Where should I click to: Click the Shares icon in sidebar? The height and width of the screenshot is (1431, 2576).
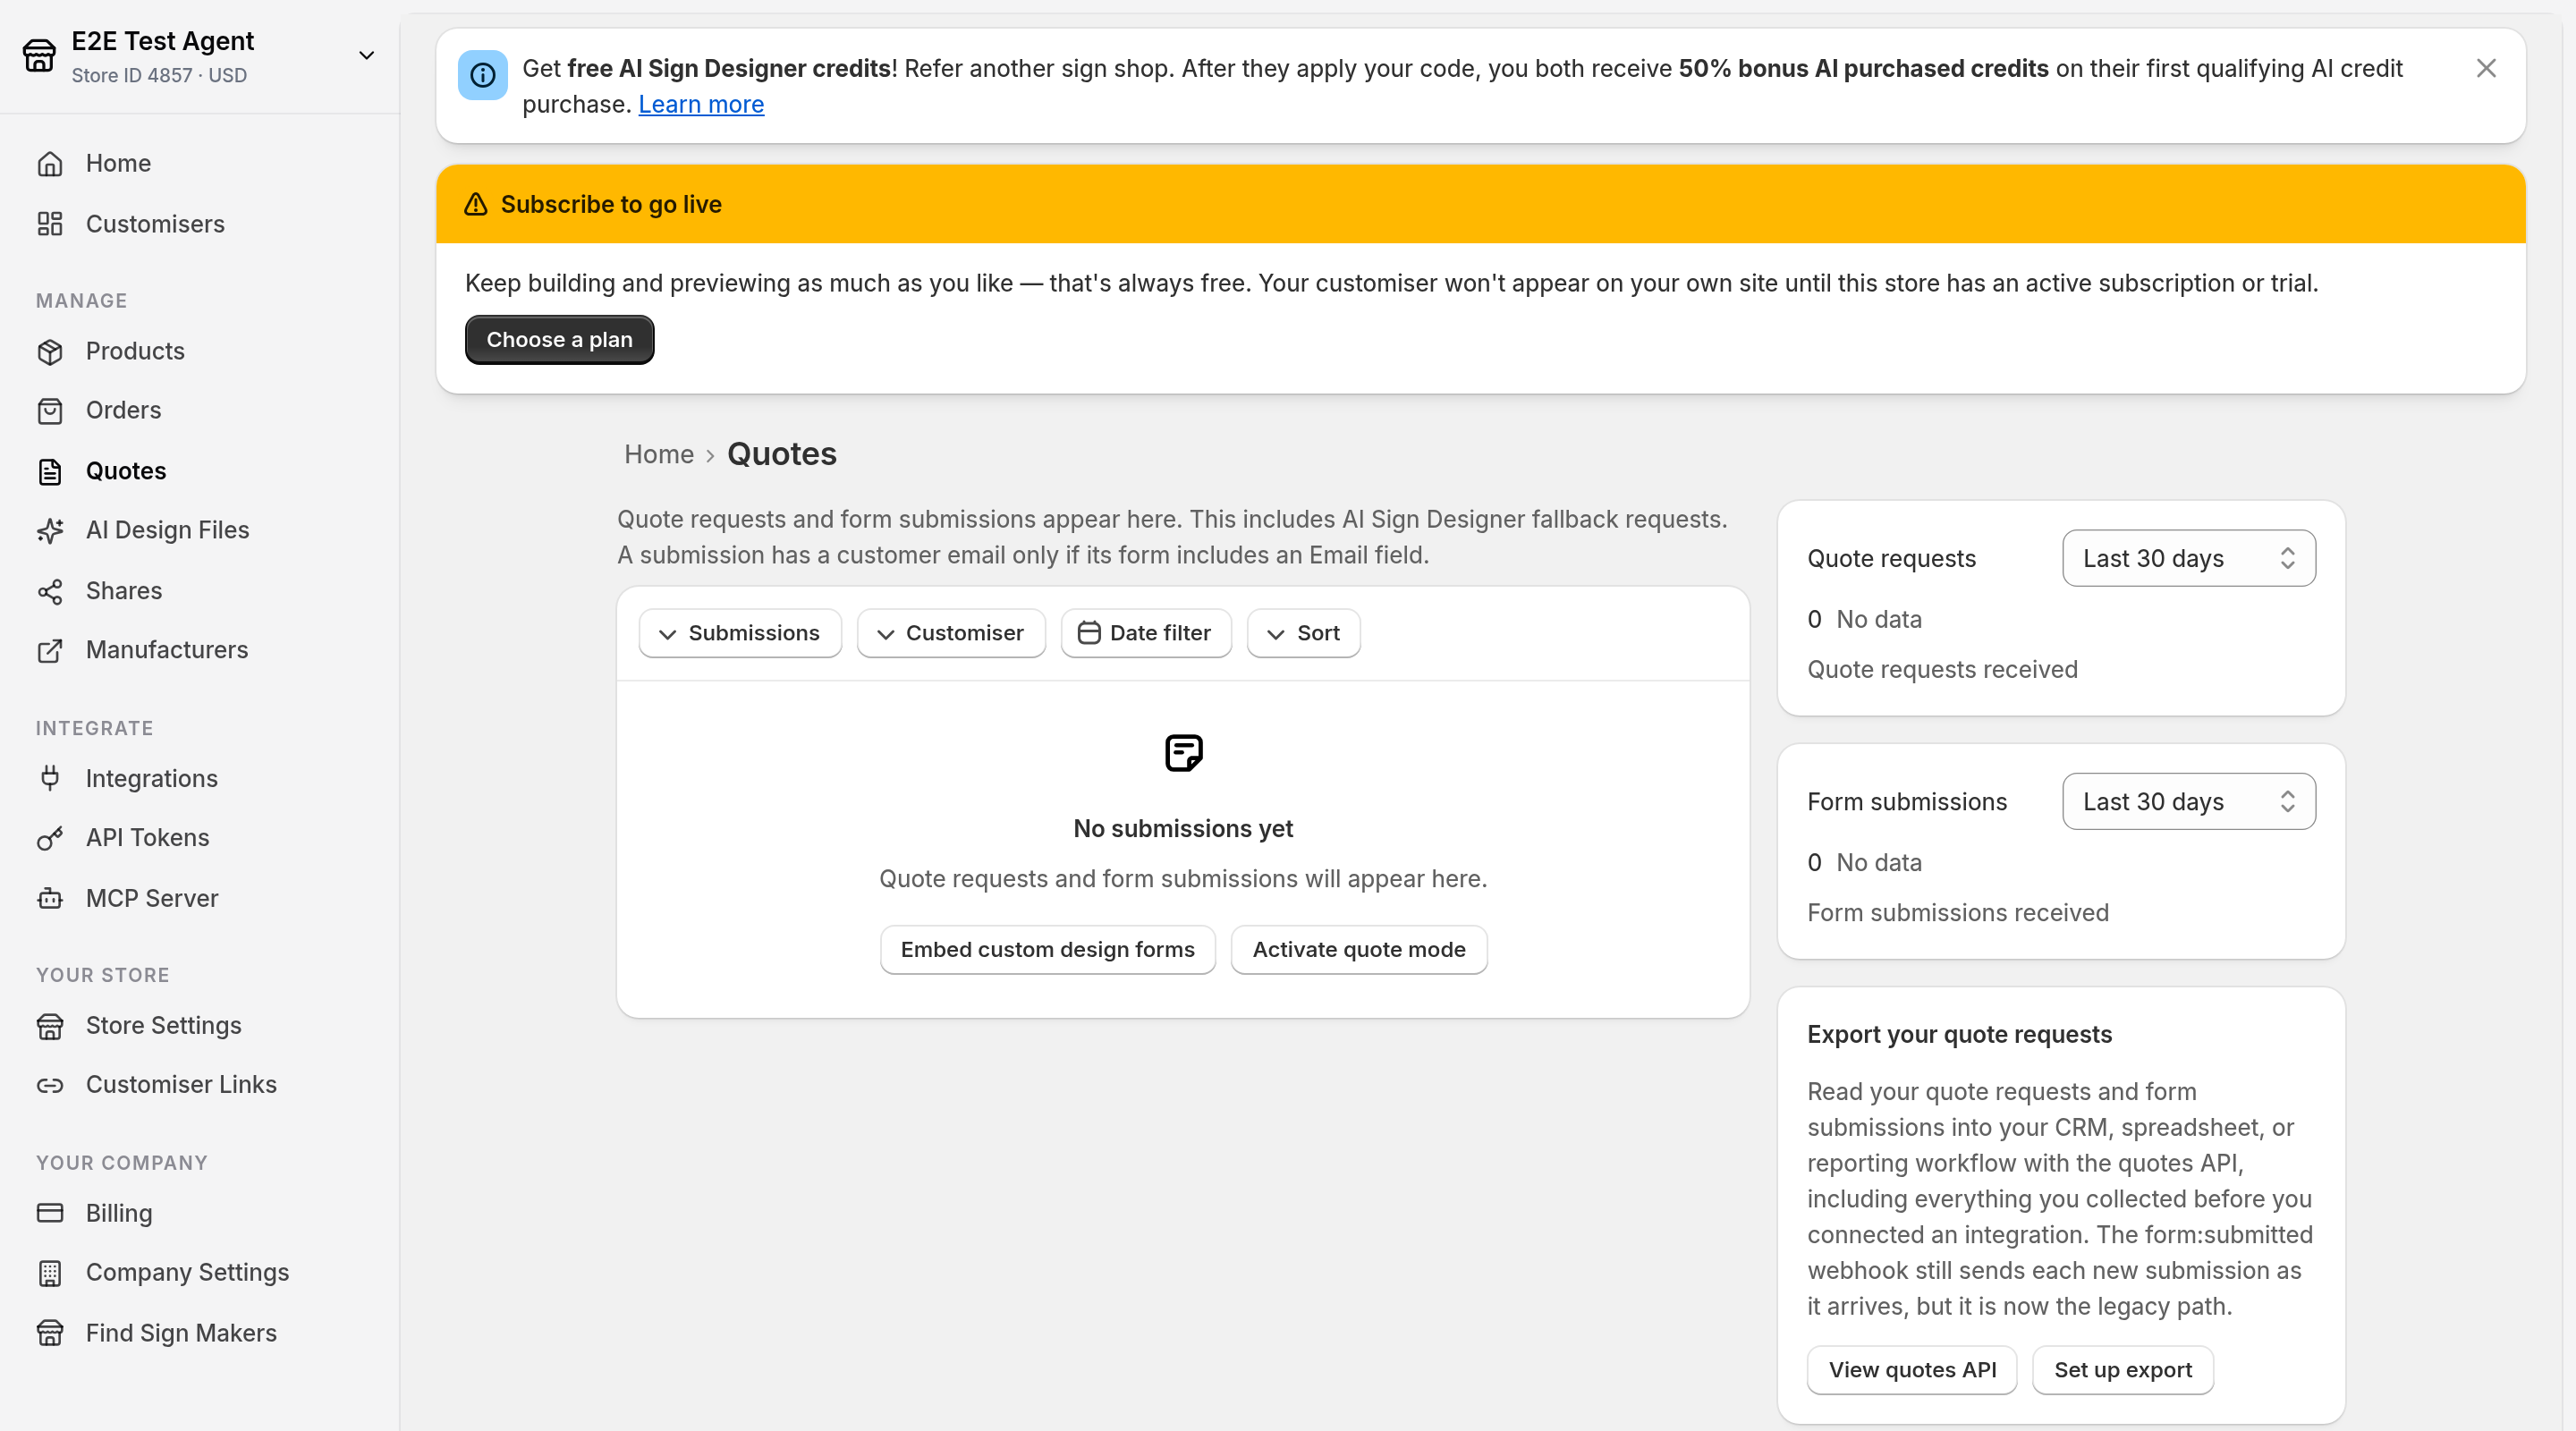[x=50, y=591]
